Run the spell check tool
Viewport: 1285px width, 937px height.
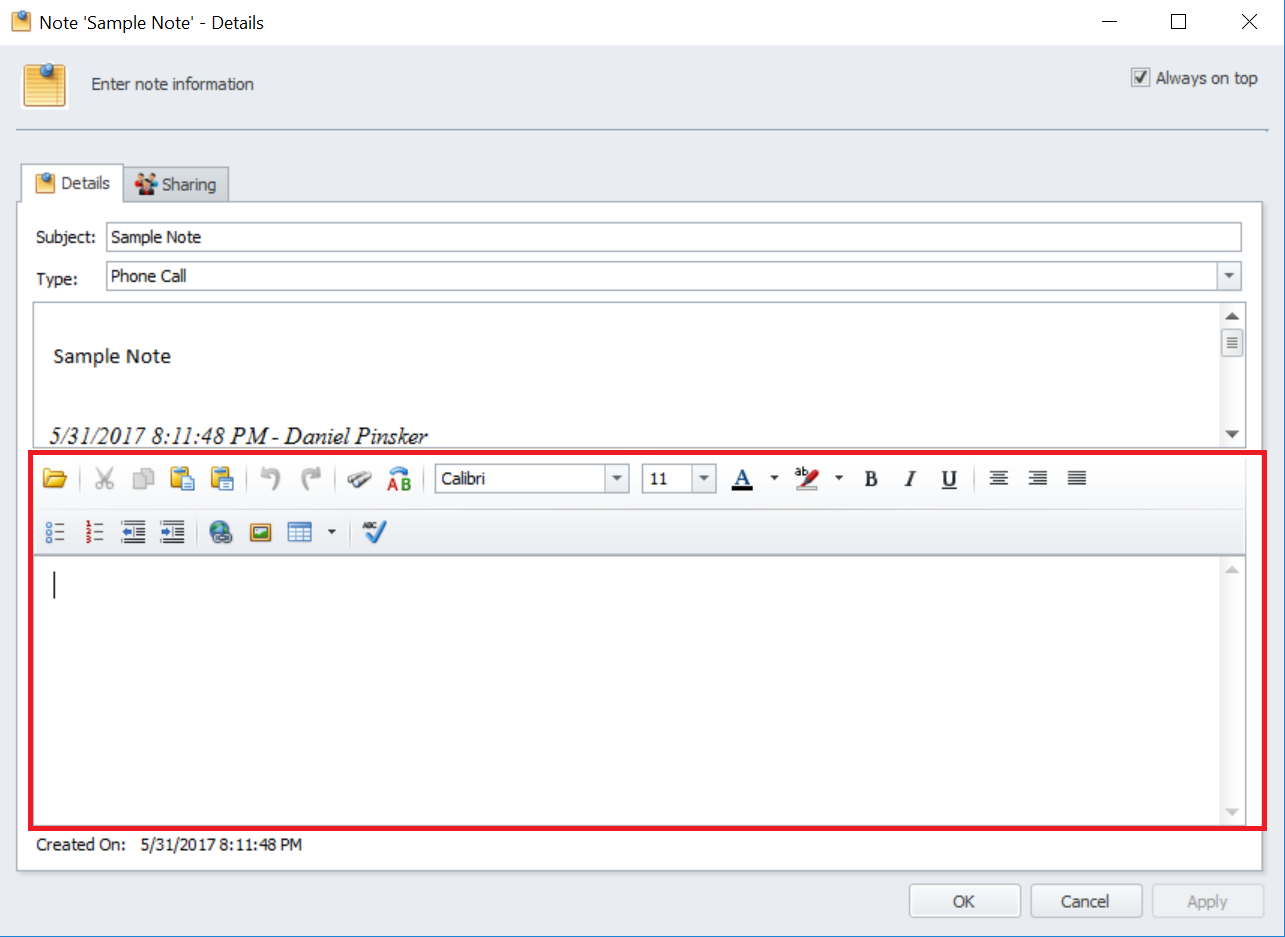374,532
